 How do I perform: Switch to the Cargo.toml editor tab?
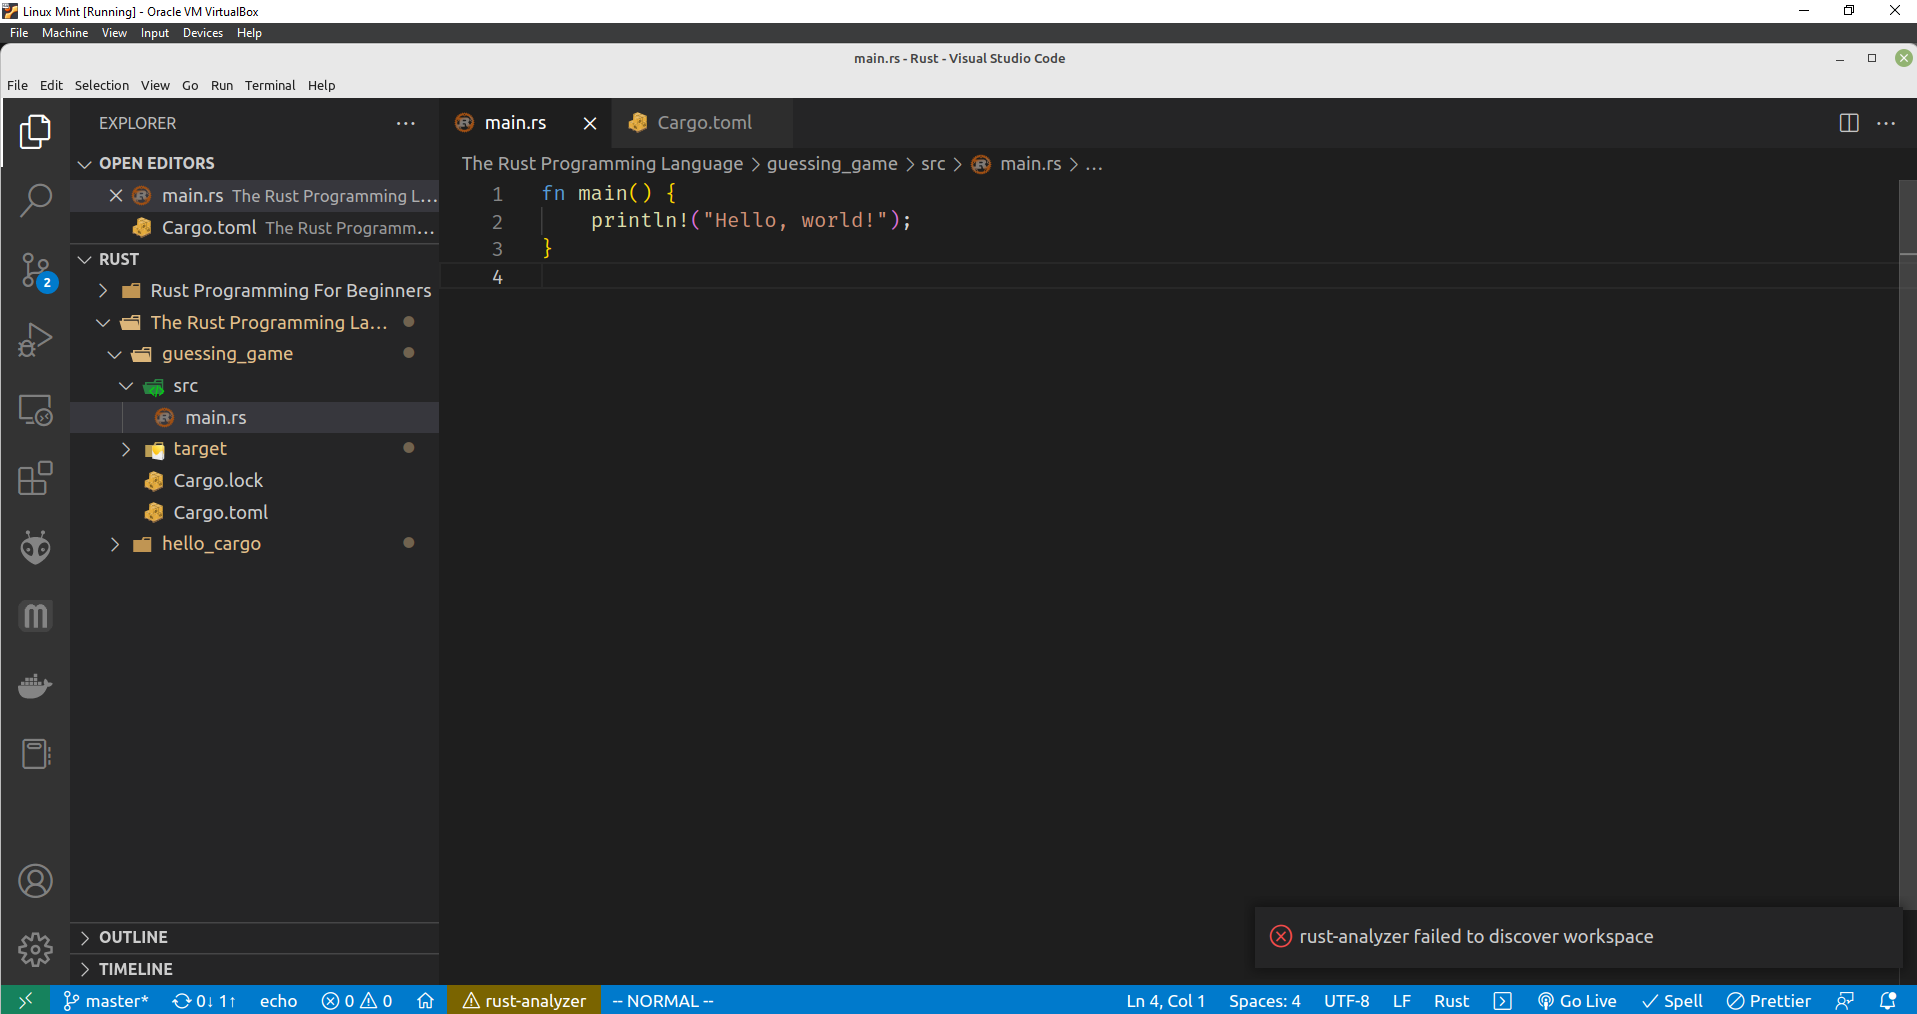pos(703,123)
